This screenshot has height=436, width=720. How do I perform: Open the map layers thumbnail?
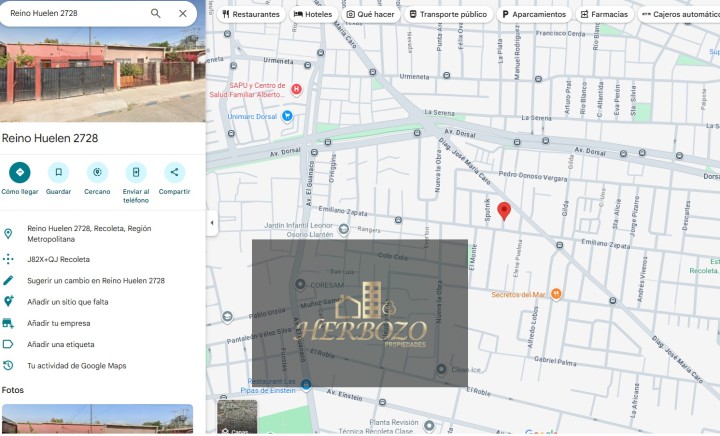237,417
